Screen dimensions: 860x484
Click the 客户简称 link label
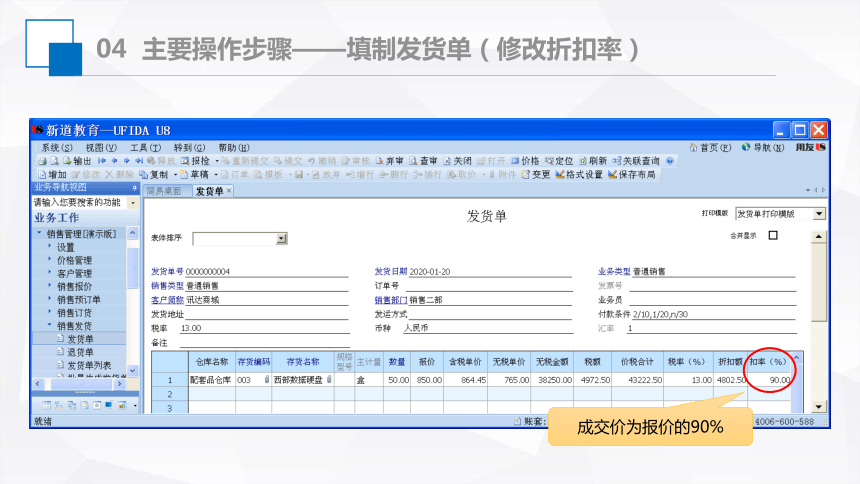coord(167,300)
